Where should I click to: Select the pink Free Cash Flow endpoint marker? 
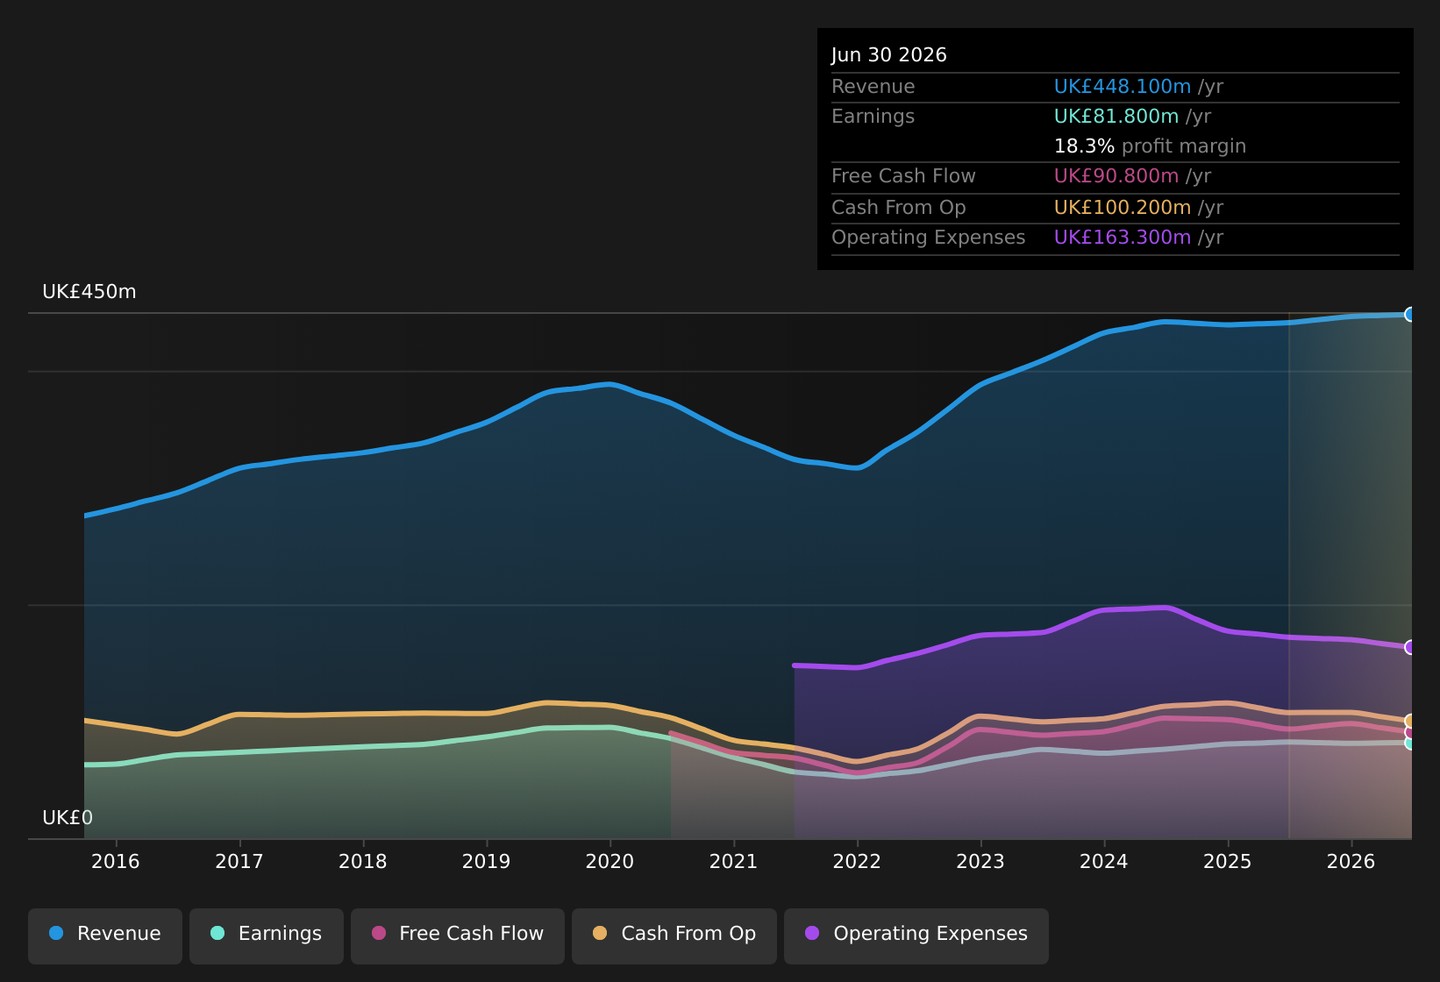pyautogui.click(x=1410, y=732)
